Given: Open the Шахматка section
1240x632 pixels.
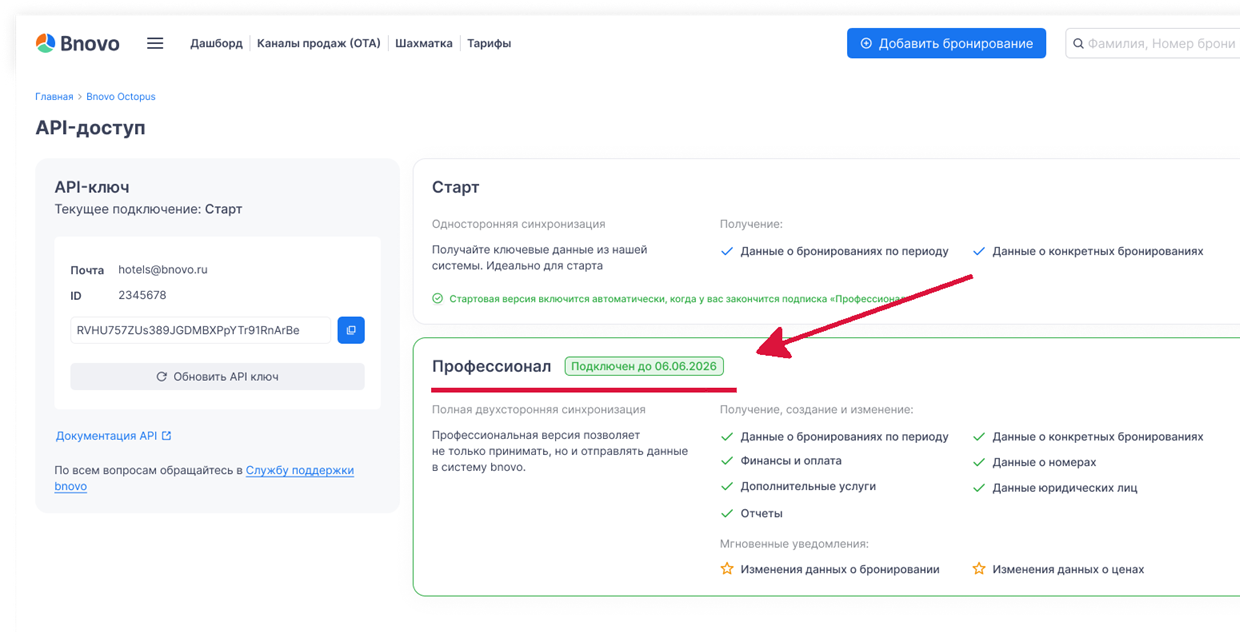Looking at the screenshot, I should point(423,44).
